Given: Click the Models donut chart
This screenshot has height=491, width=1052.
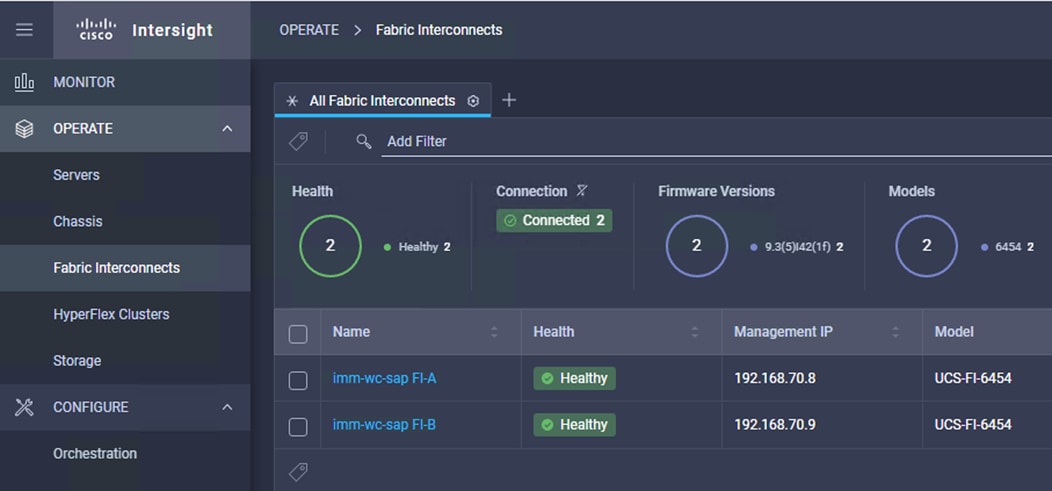Looking at the screenshot, I should 927,246.
